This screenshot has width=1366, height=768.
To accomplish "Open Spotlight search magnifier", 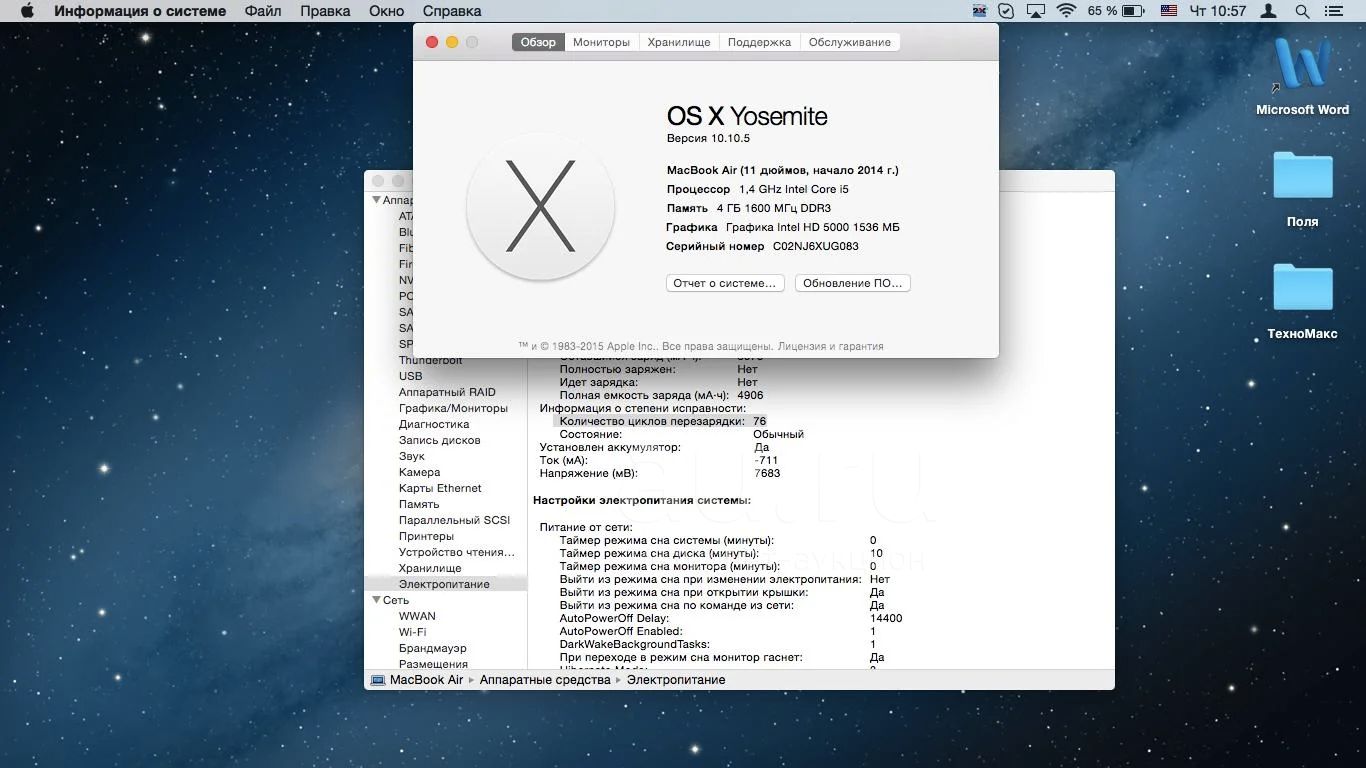I will pos(1302,11).
